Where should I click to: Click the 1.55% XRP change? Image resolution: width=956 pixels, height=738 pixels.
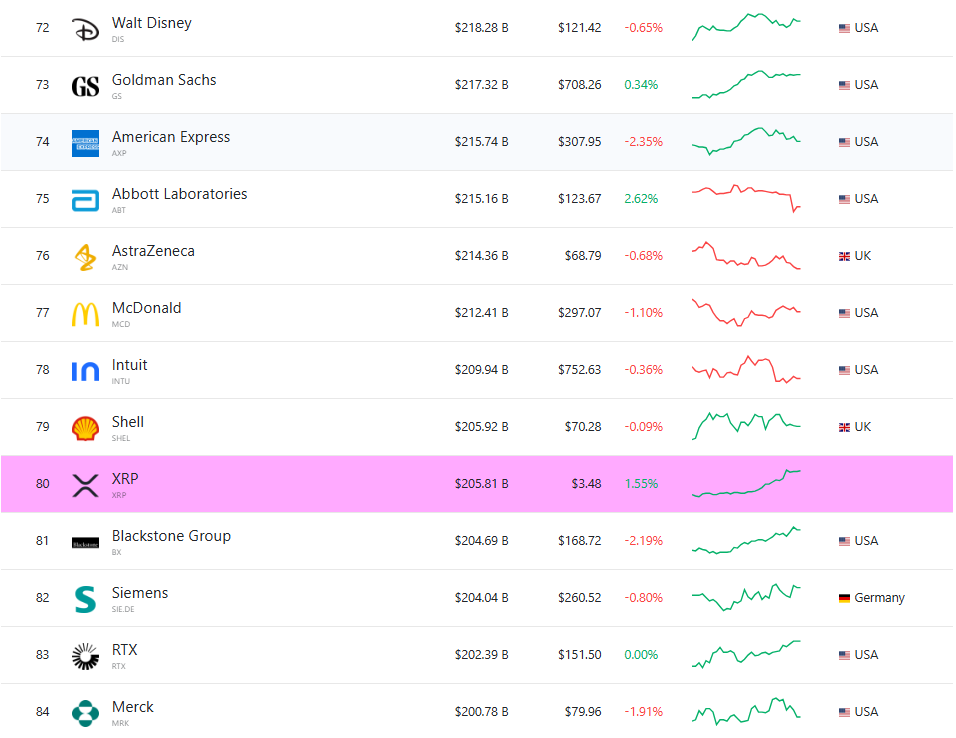pyautogui.click(x=641, y=484)
